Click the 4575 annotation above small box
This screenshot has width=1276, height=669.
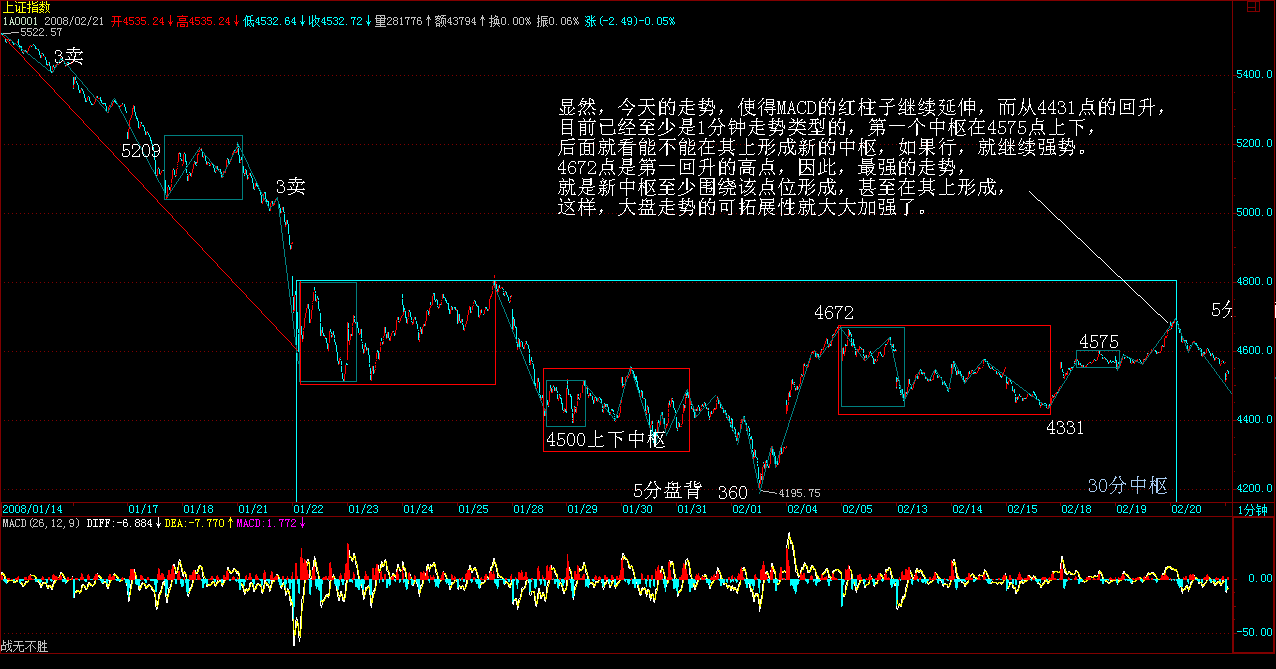[x=1098, y=342]
